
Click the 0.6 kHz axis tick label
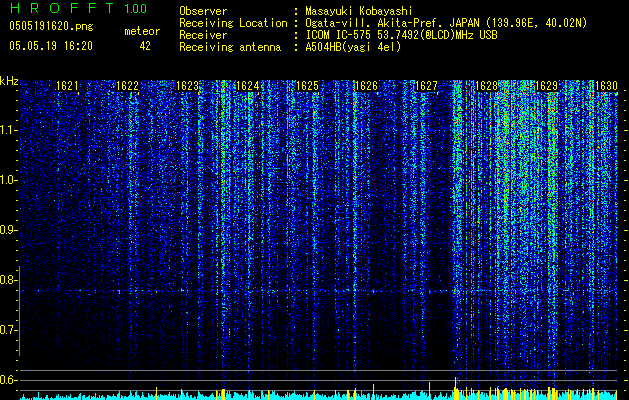click(x=9, y=380)
